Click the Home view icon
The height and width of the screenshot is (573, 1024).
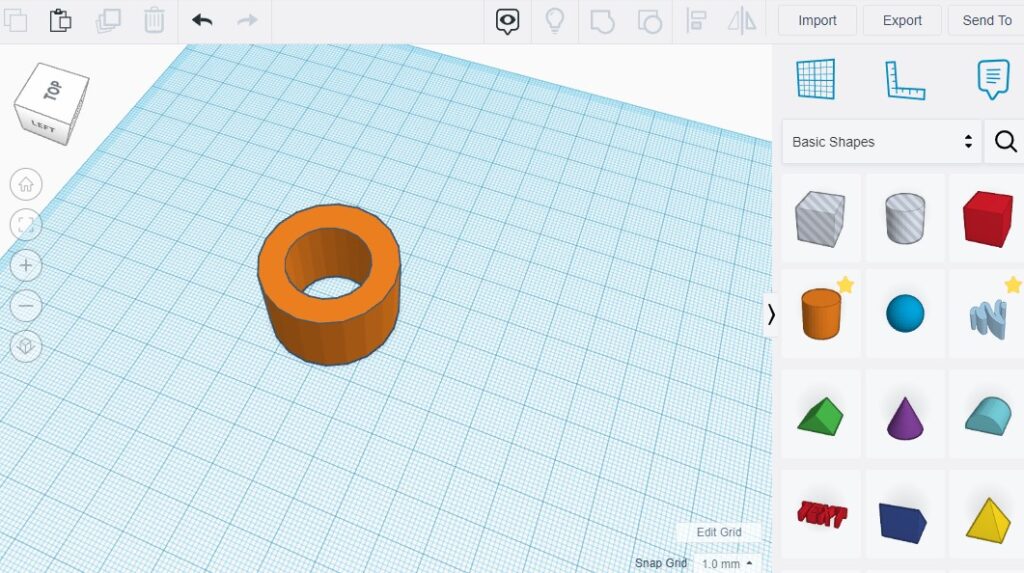(26, 185)
